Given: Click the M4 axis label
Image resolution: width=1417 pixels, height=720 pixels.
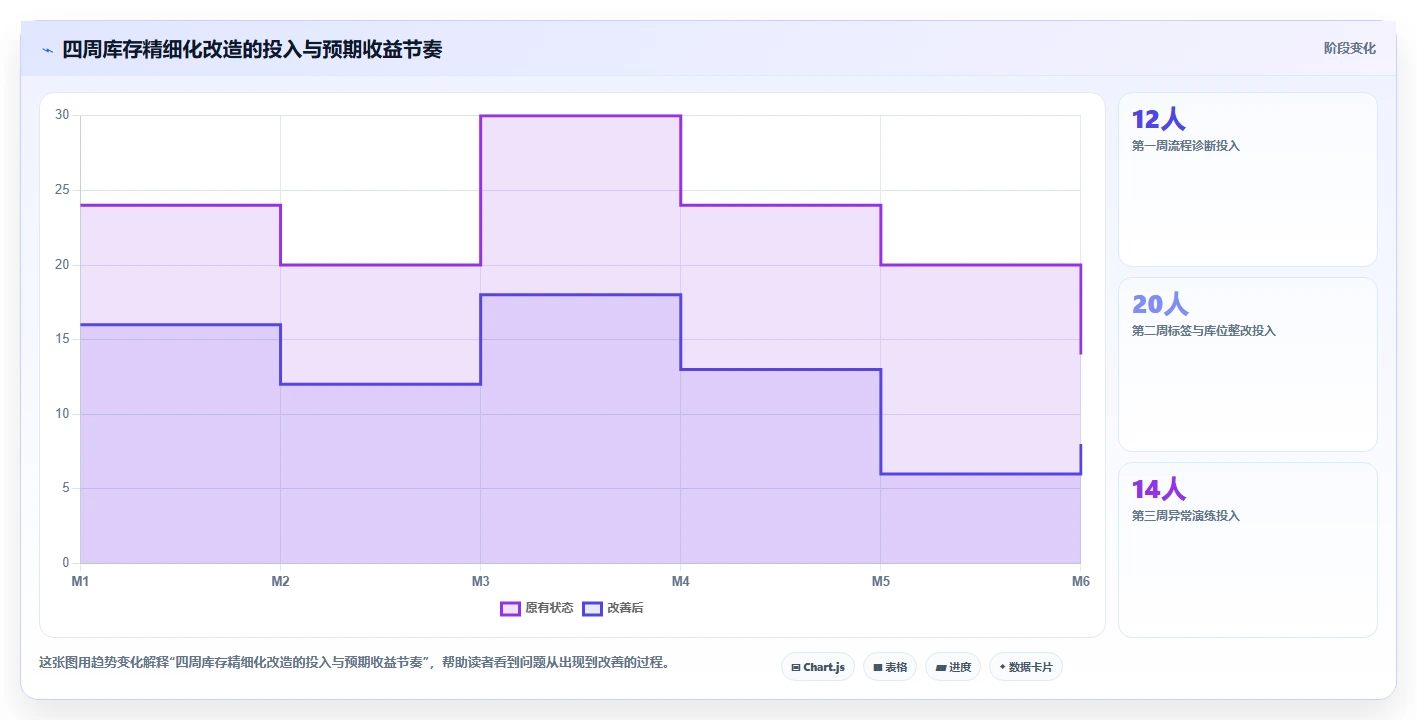Looking at the screenshot, I should [680, 581].
